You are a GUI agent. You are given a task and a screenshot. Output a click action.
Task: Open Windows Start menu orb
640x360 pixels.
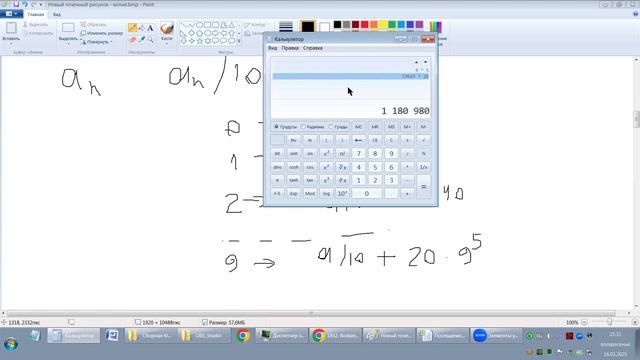11,344
